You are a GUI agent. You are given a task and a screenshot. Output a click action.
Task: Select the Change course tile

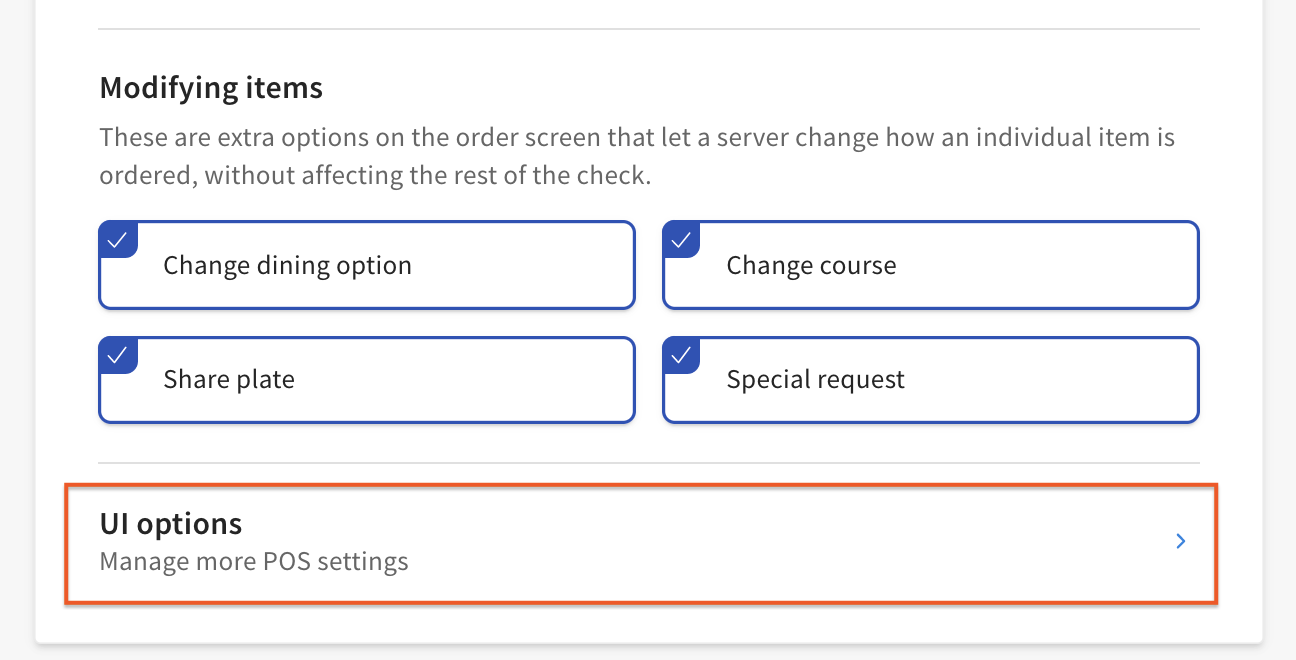(930, 264)
